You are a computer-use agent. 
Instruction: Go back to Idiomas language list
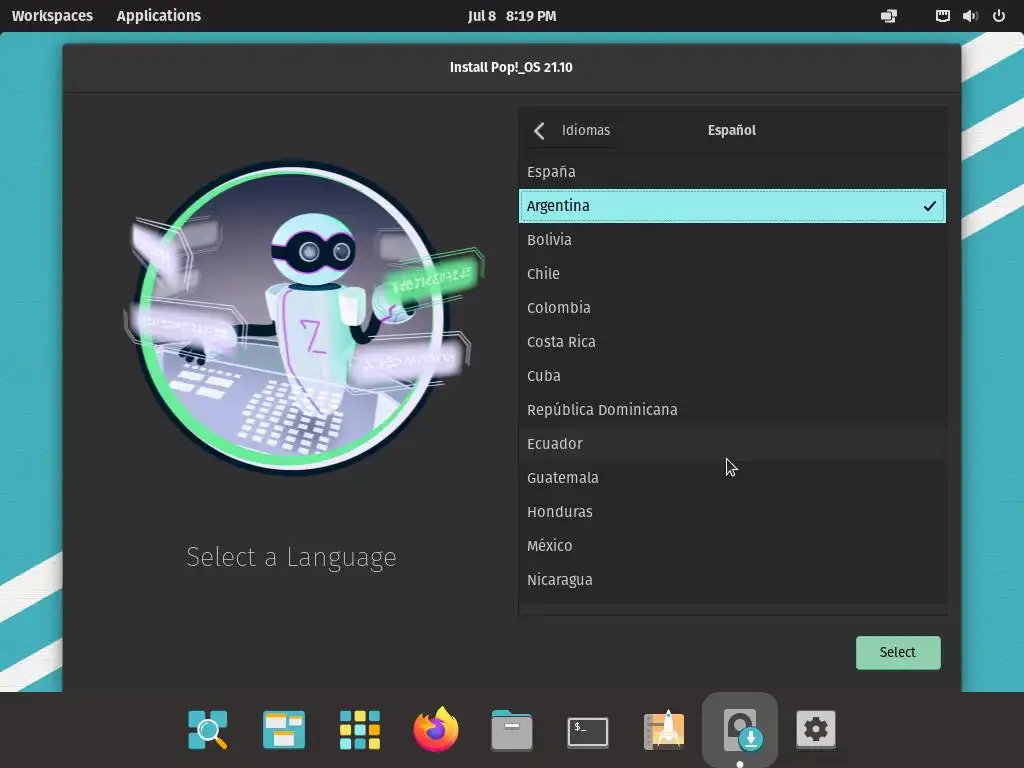point(572,130)
